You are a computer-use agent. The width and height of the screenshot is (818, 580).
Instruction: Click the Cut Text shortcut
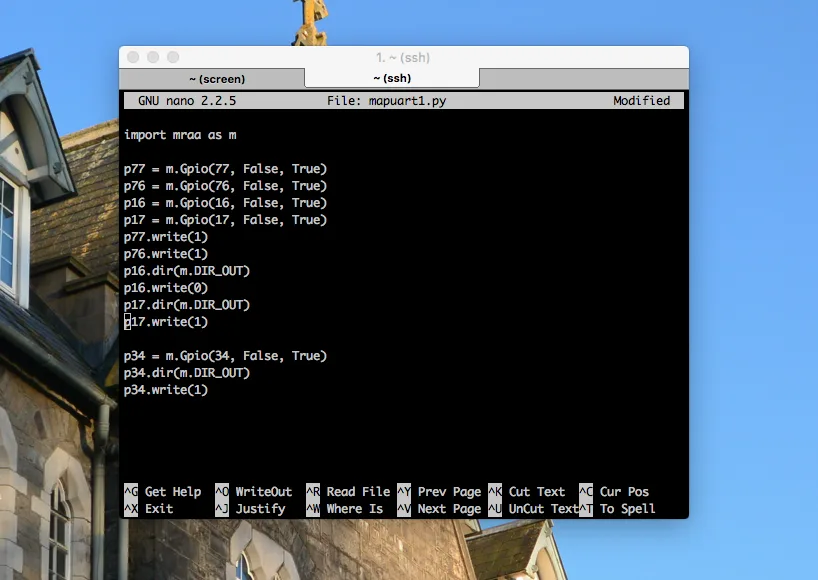click(x=538, y=492)
